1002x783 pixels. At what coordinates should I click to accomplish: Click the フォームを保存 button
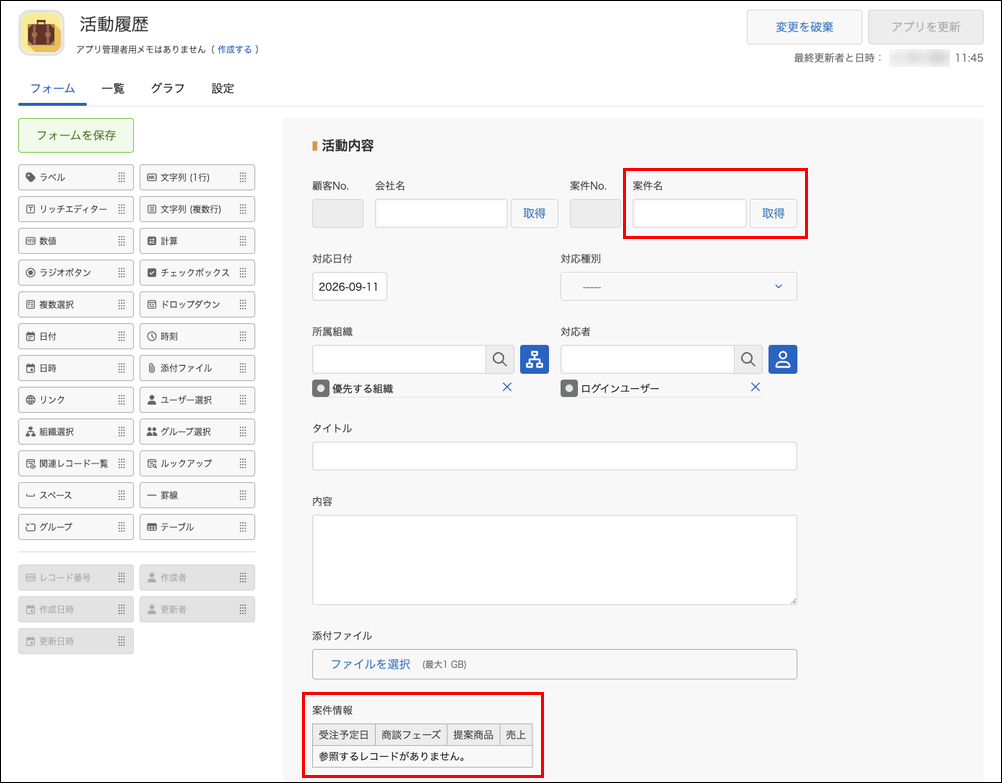click(x=76, y=136)
